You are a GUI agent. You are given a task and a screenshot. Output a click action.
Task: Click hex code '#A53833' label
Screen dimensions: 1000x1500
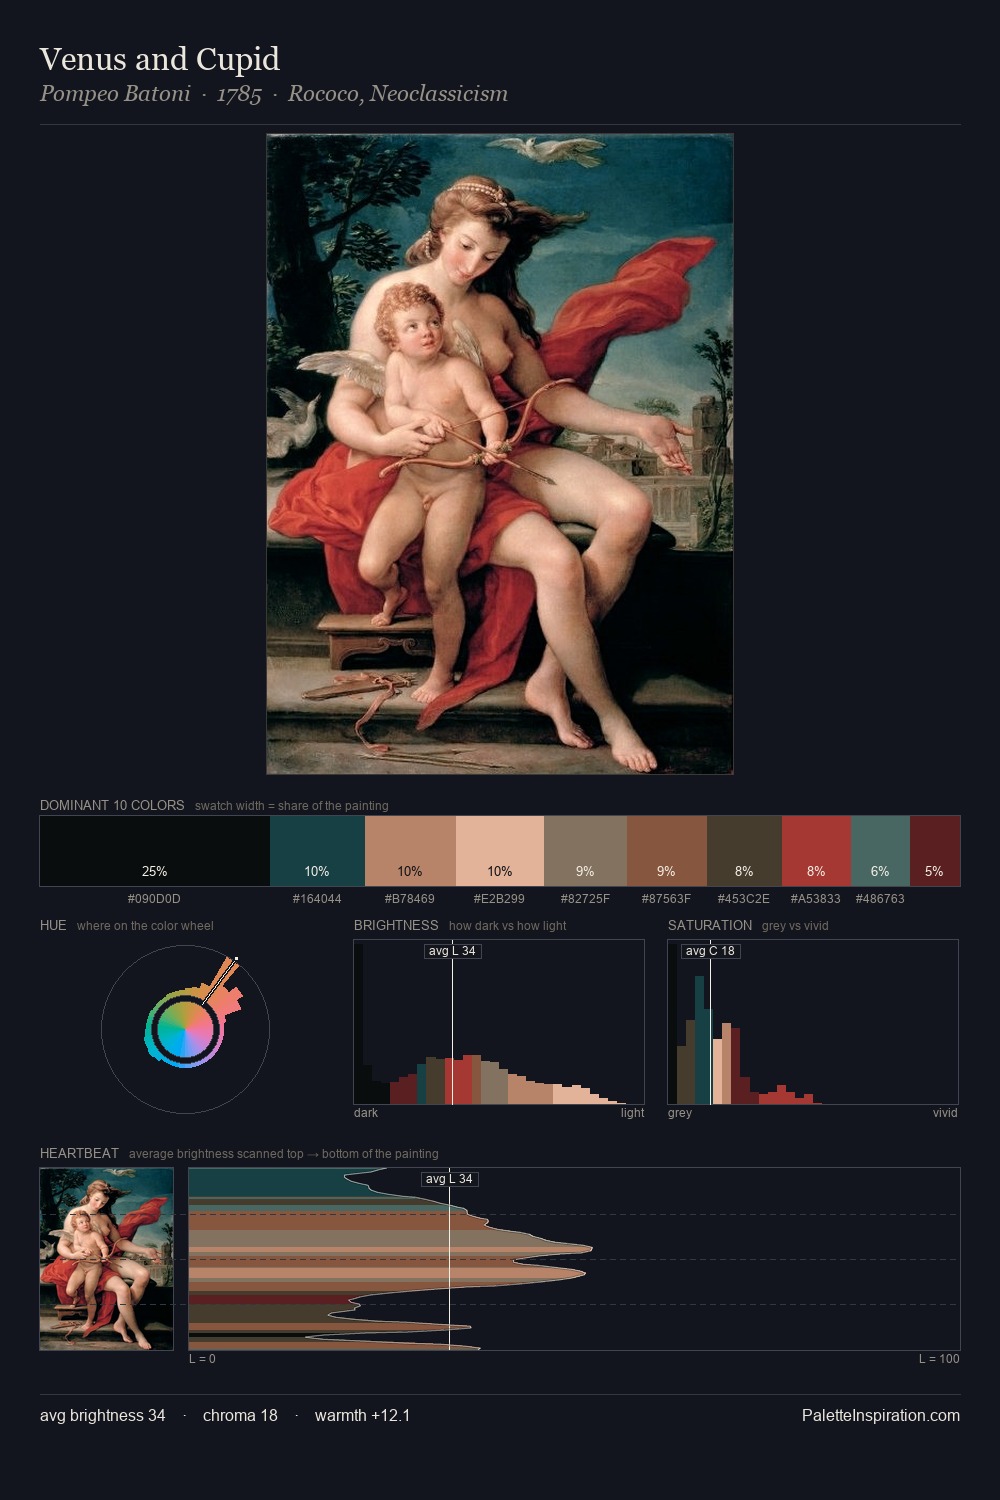pyautogui.click(x=816, y=899)
